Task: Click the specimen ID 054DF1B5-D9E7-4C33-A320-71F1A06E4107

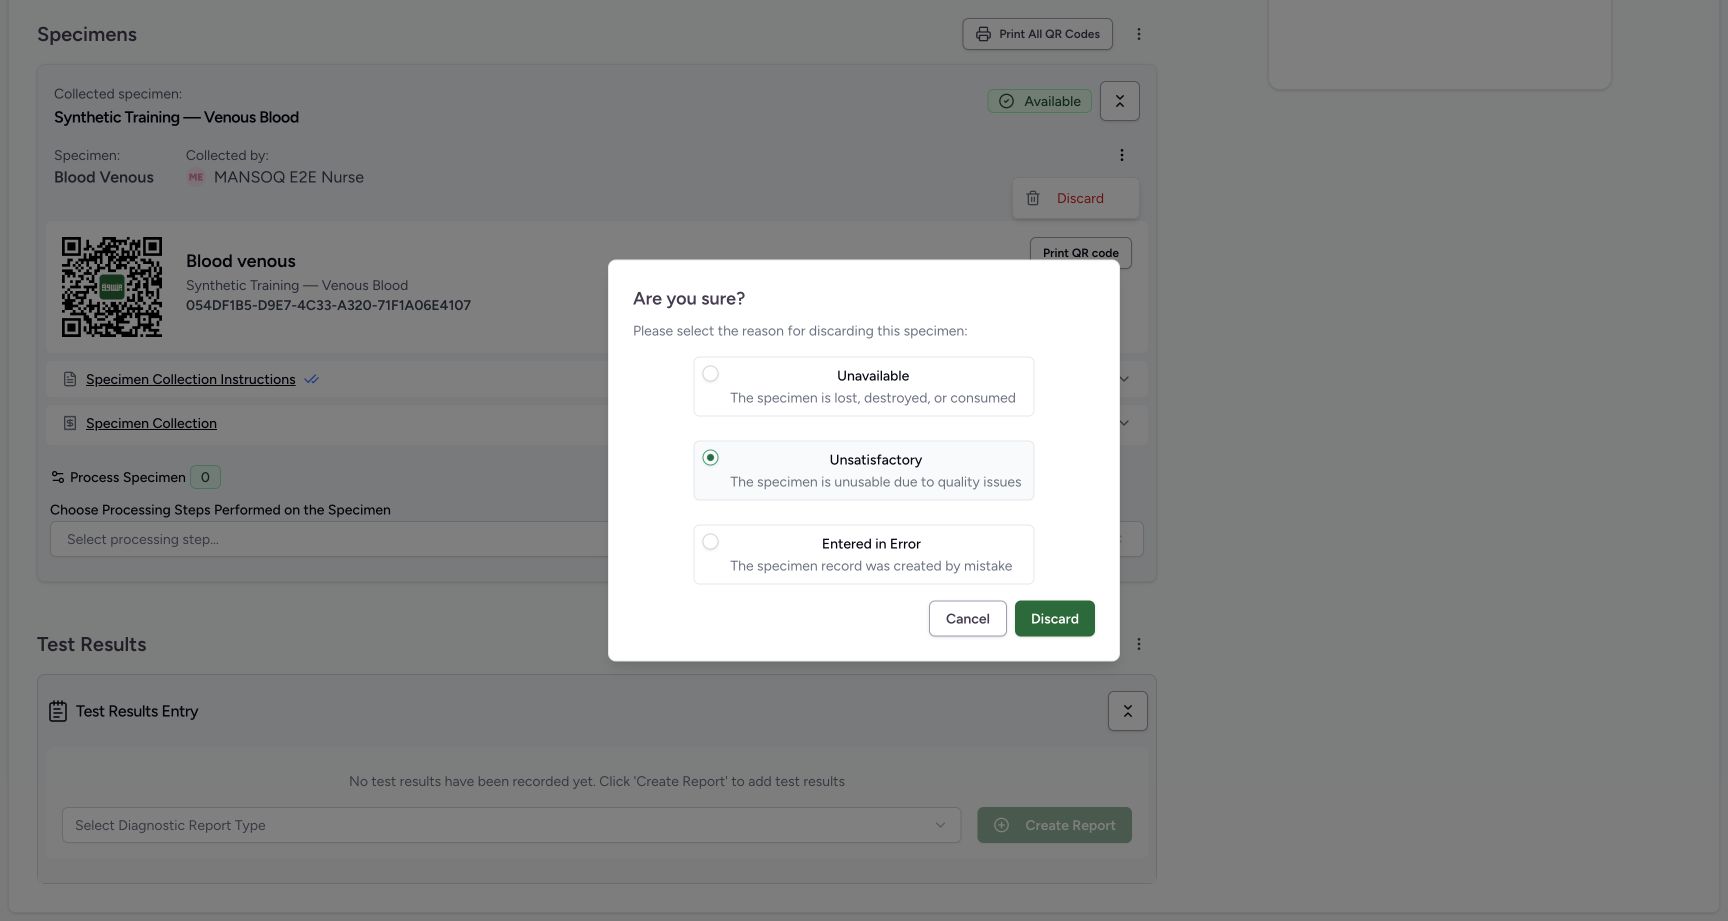Action: 328,305
